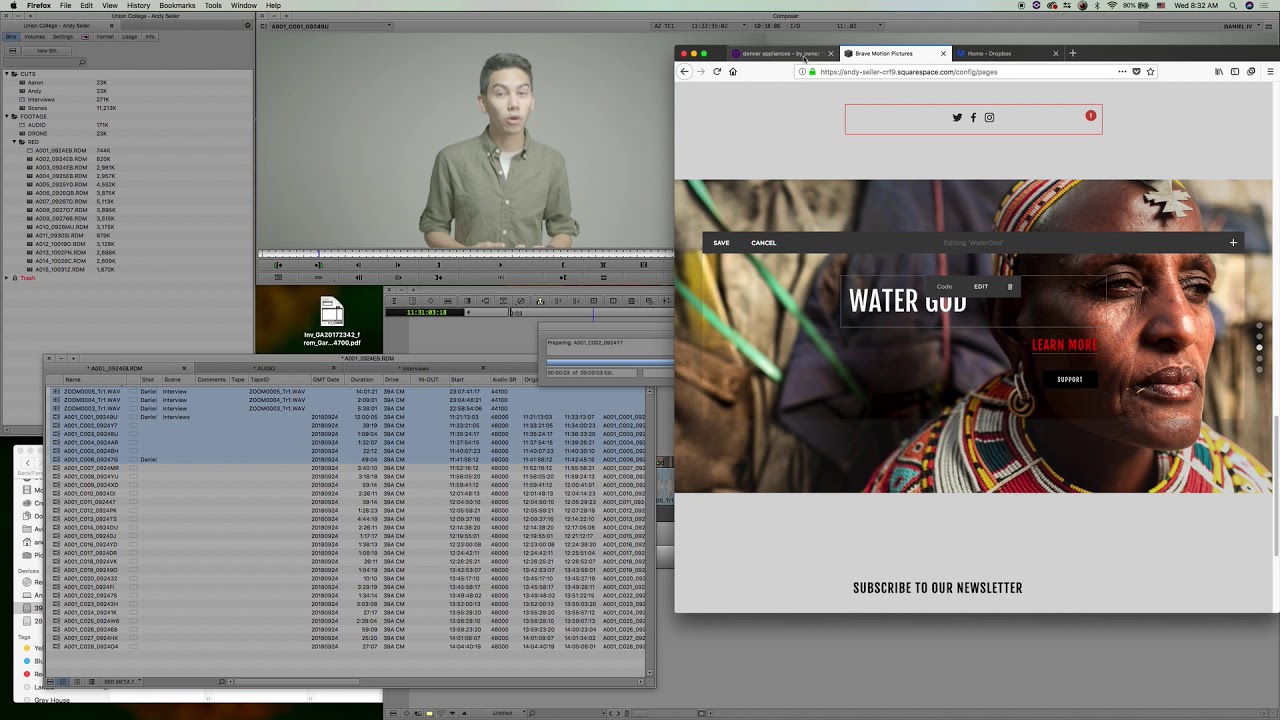This screenshot has width=1280, height=720.
Task: Open the Wi-Fi status menu
Action: pos(1112,5)
